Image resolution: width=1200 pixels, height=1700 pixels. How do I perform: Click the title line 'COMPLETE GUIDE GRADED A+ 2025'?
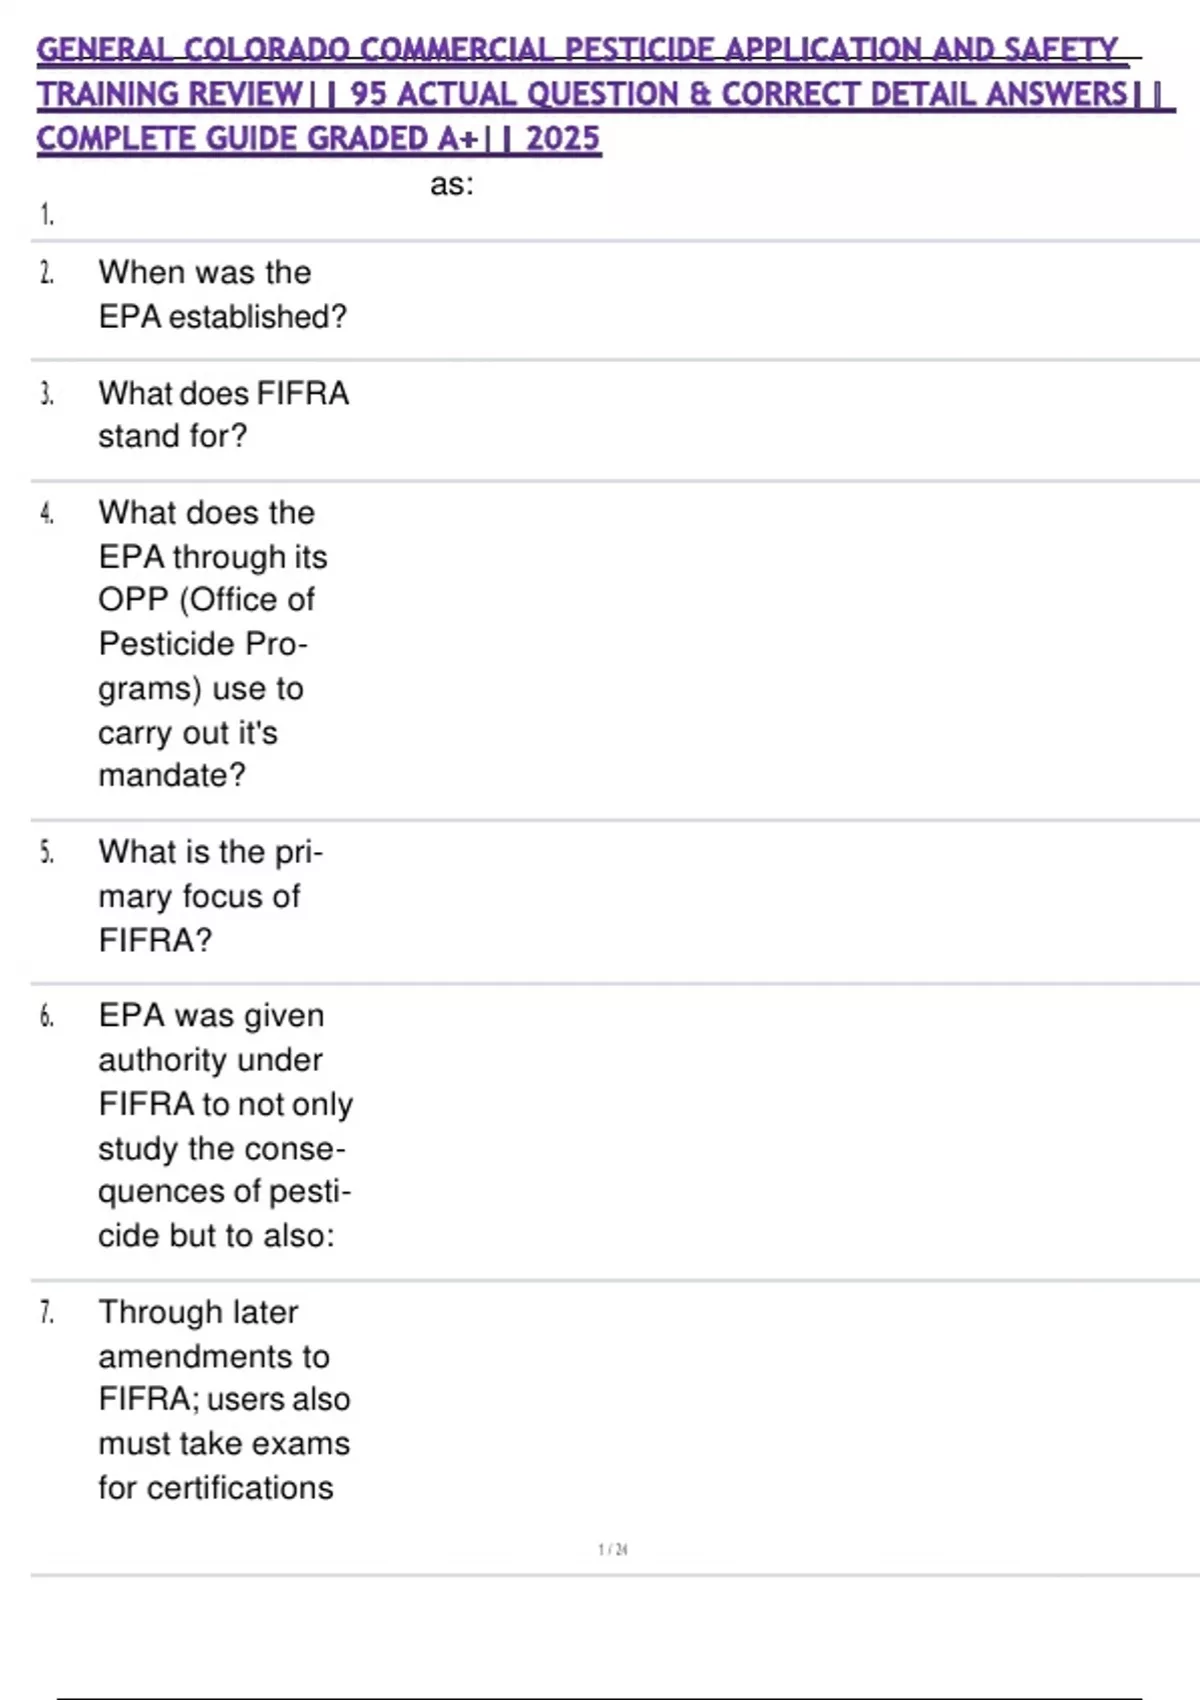point(318,138)
